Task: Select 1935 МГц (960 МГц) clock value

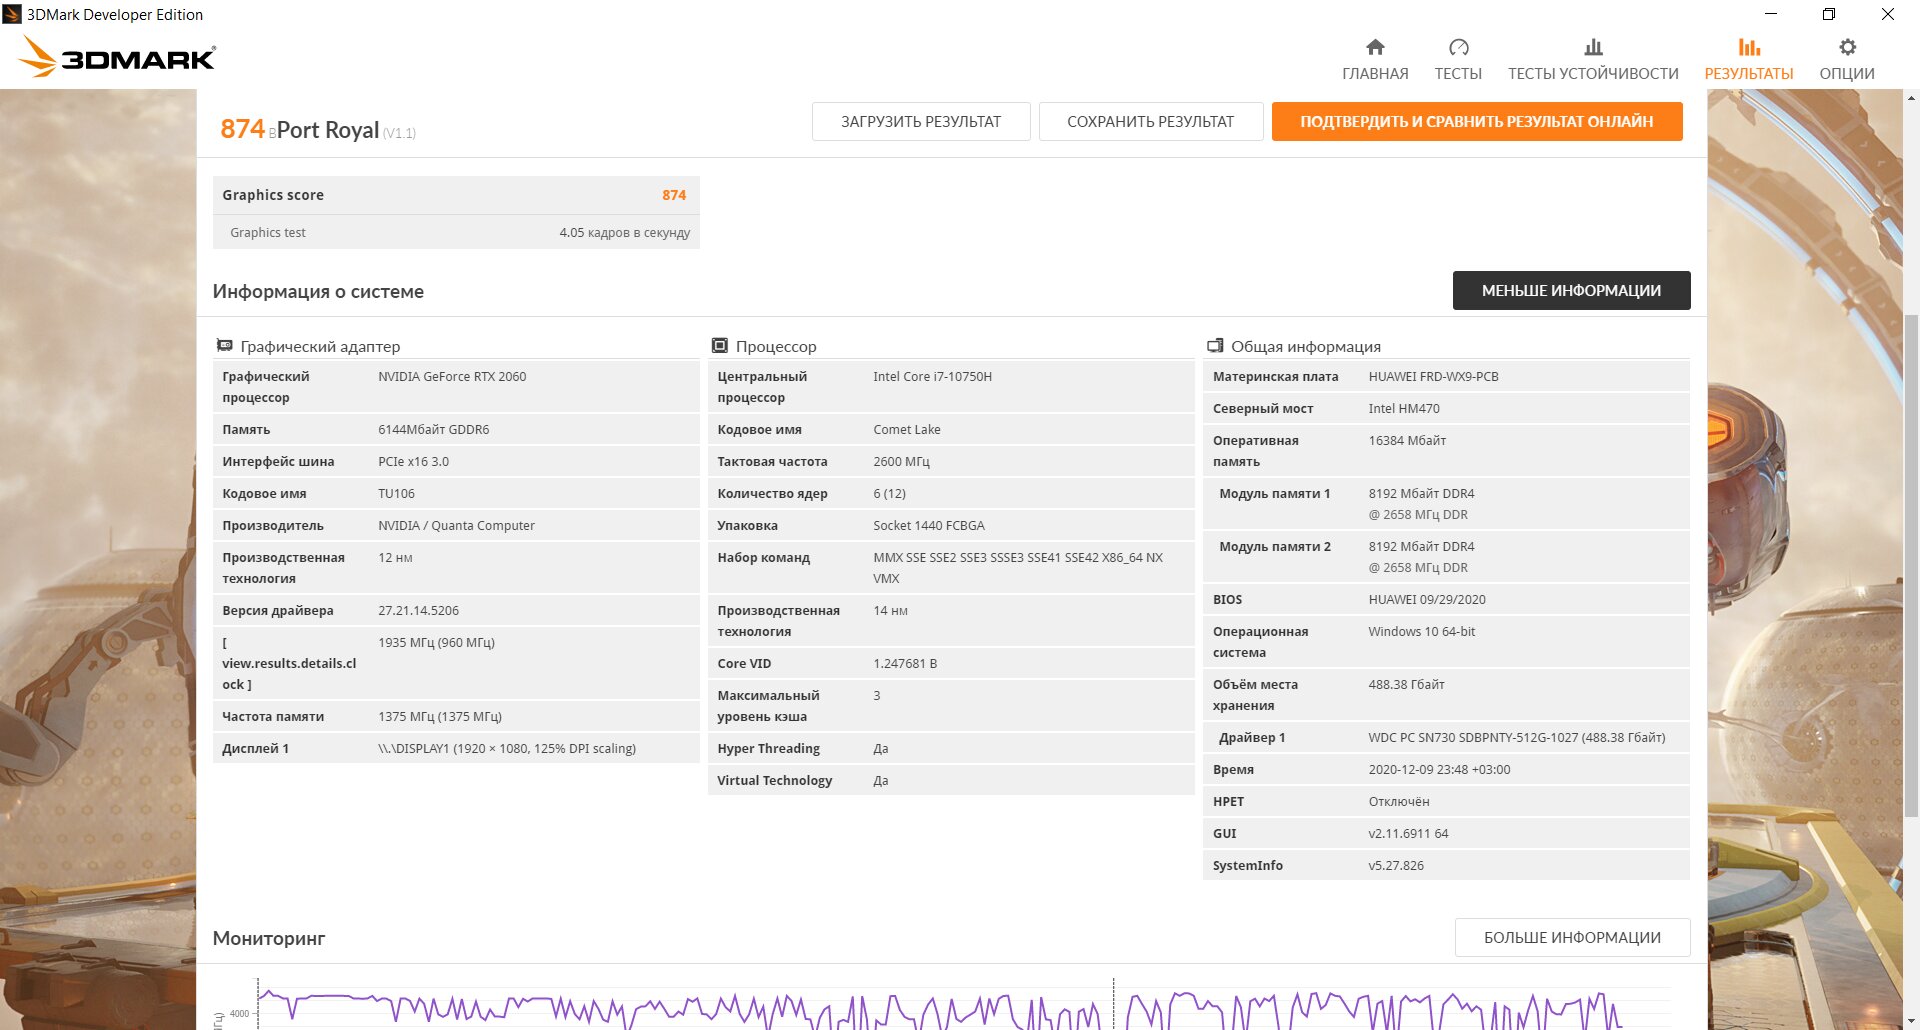Action: point(436,643)
